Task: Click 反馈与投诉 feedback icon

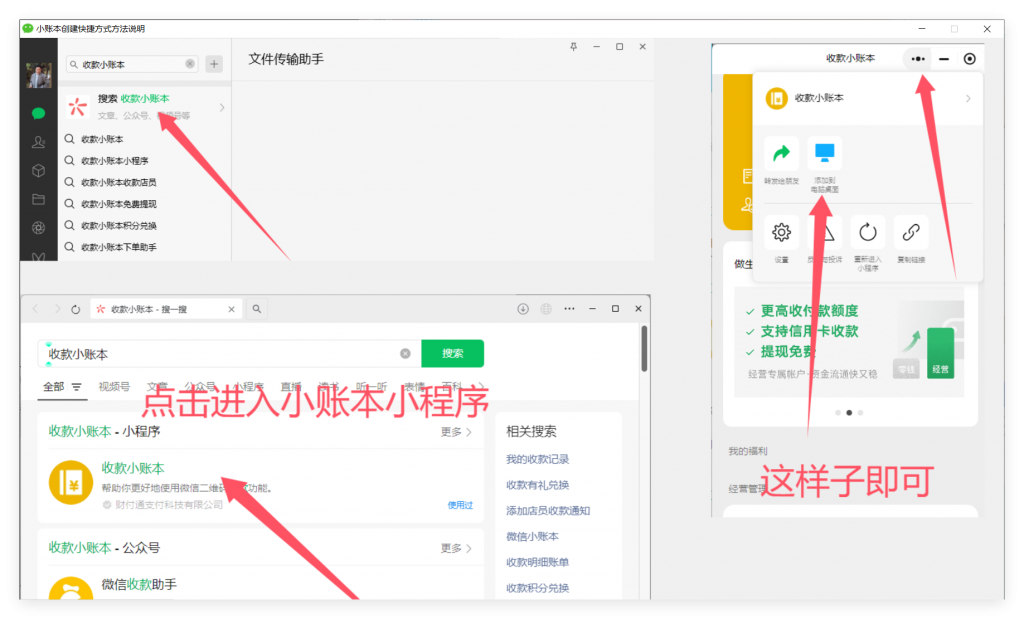Action: (x=824, y=232)
